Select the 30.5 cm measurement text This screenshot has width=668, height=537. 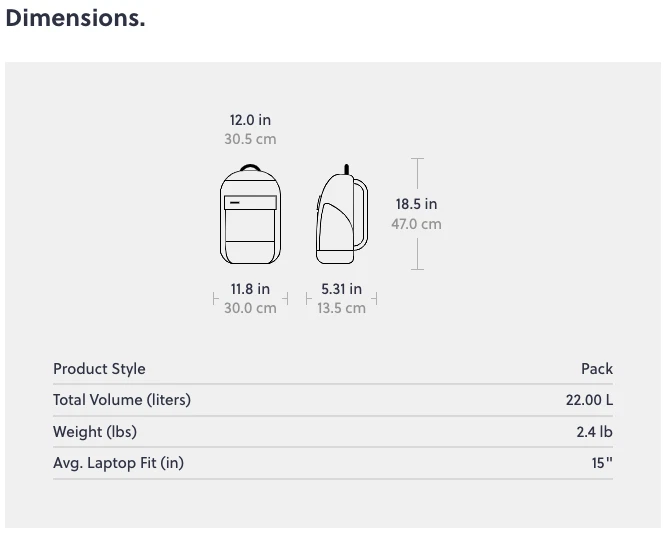tap(250, 139)
